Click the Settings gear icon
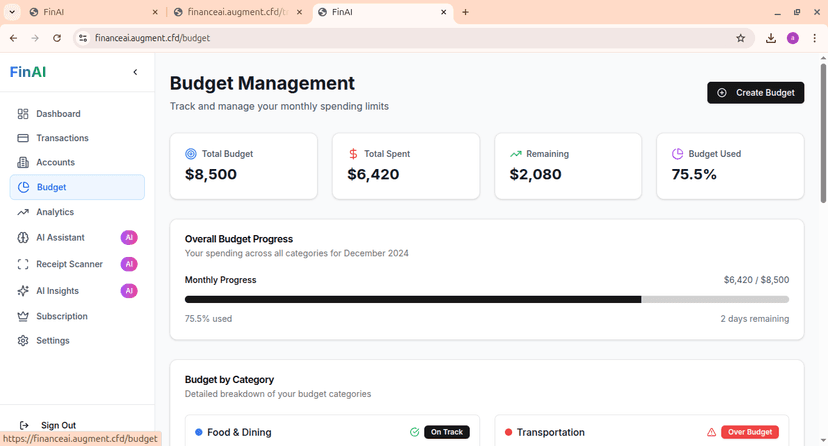The width and height of the screenshot is (828, 446). pos(23,340)
